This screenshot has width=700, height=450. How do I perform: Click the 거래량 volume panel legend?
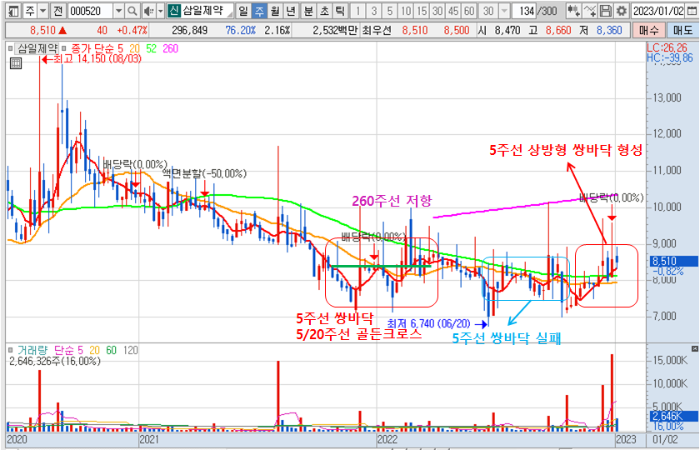pyautogui.click(x=34, y=350)
